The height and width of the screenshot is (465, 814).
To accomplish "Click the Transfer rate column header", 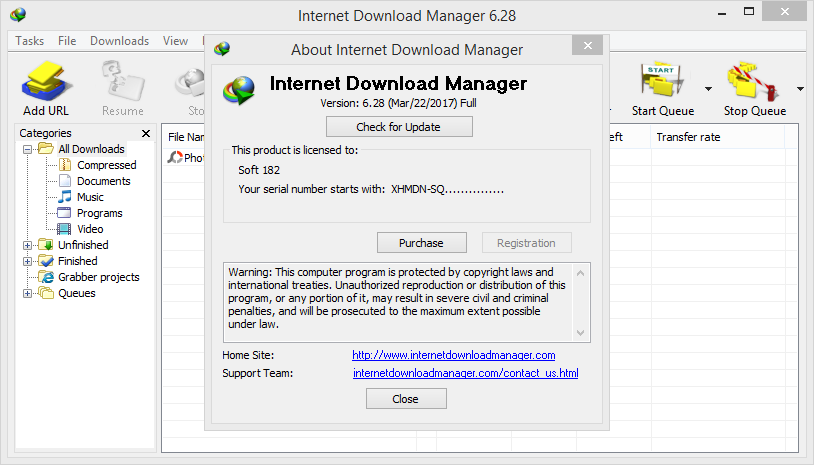I will [x=717, y=137].
